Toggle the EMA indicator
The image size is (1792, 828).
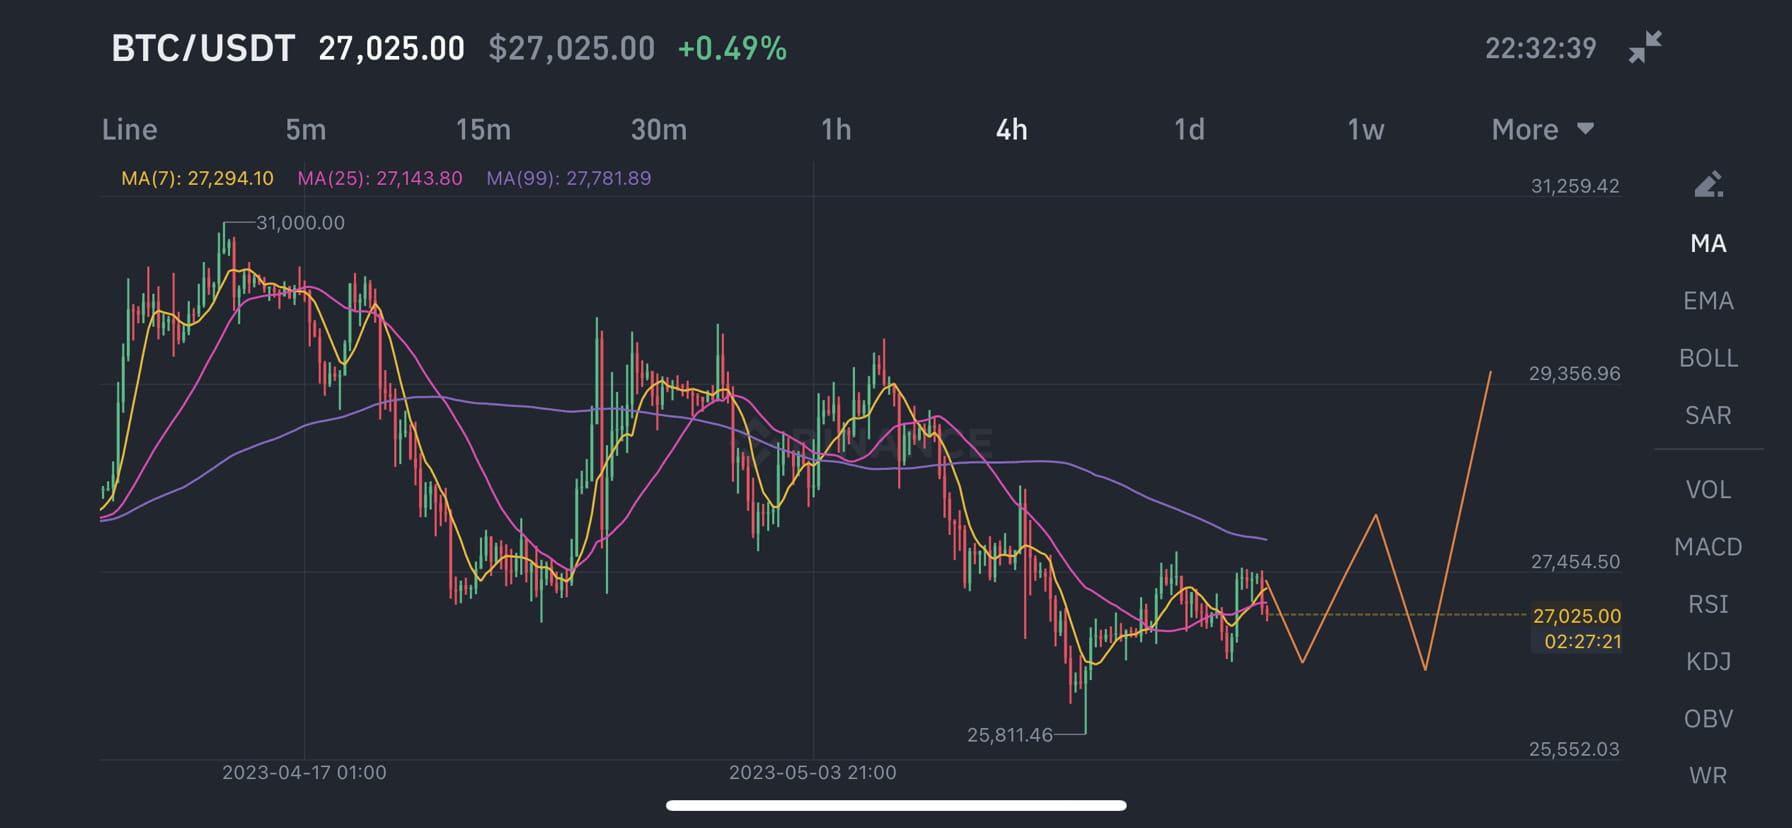1708,300
